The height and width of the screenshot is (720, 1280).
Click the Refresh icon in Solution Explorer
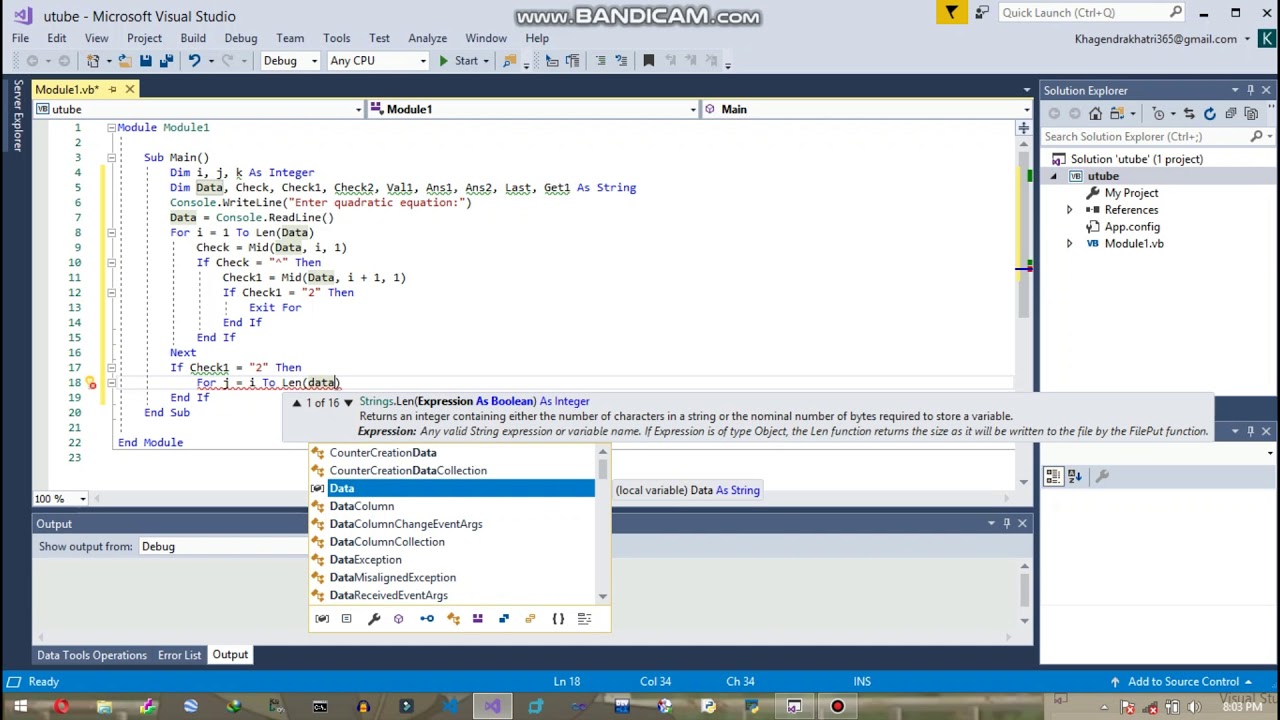(1210, 113)
